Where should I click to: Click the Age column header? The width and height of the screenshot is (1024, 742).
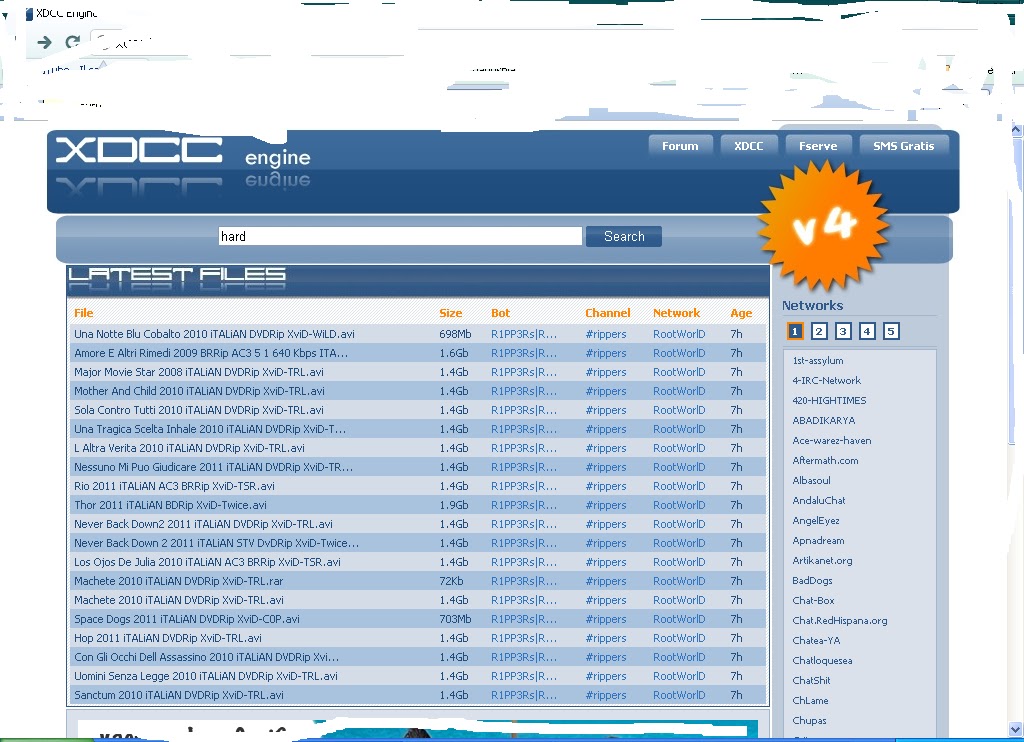(741, 313)
